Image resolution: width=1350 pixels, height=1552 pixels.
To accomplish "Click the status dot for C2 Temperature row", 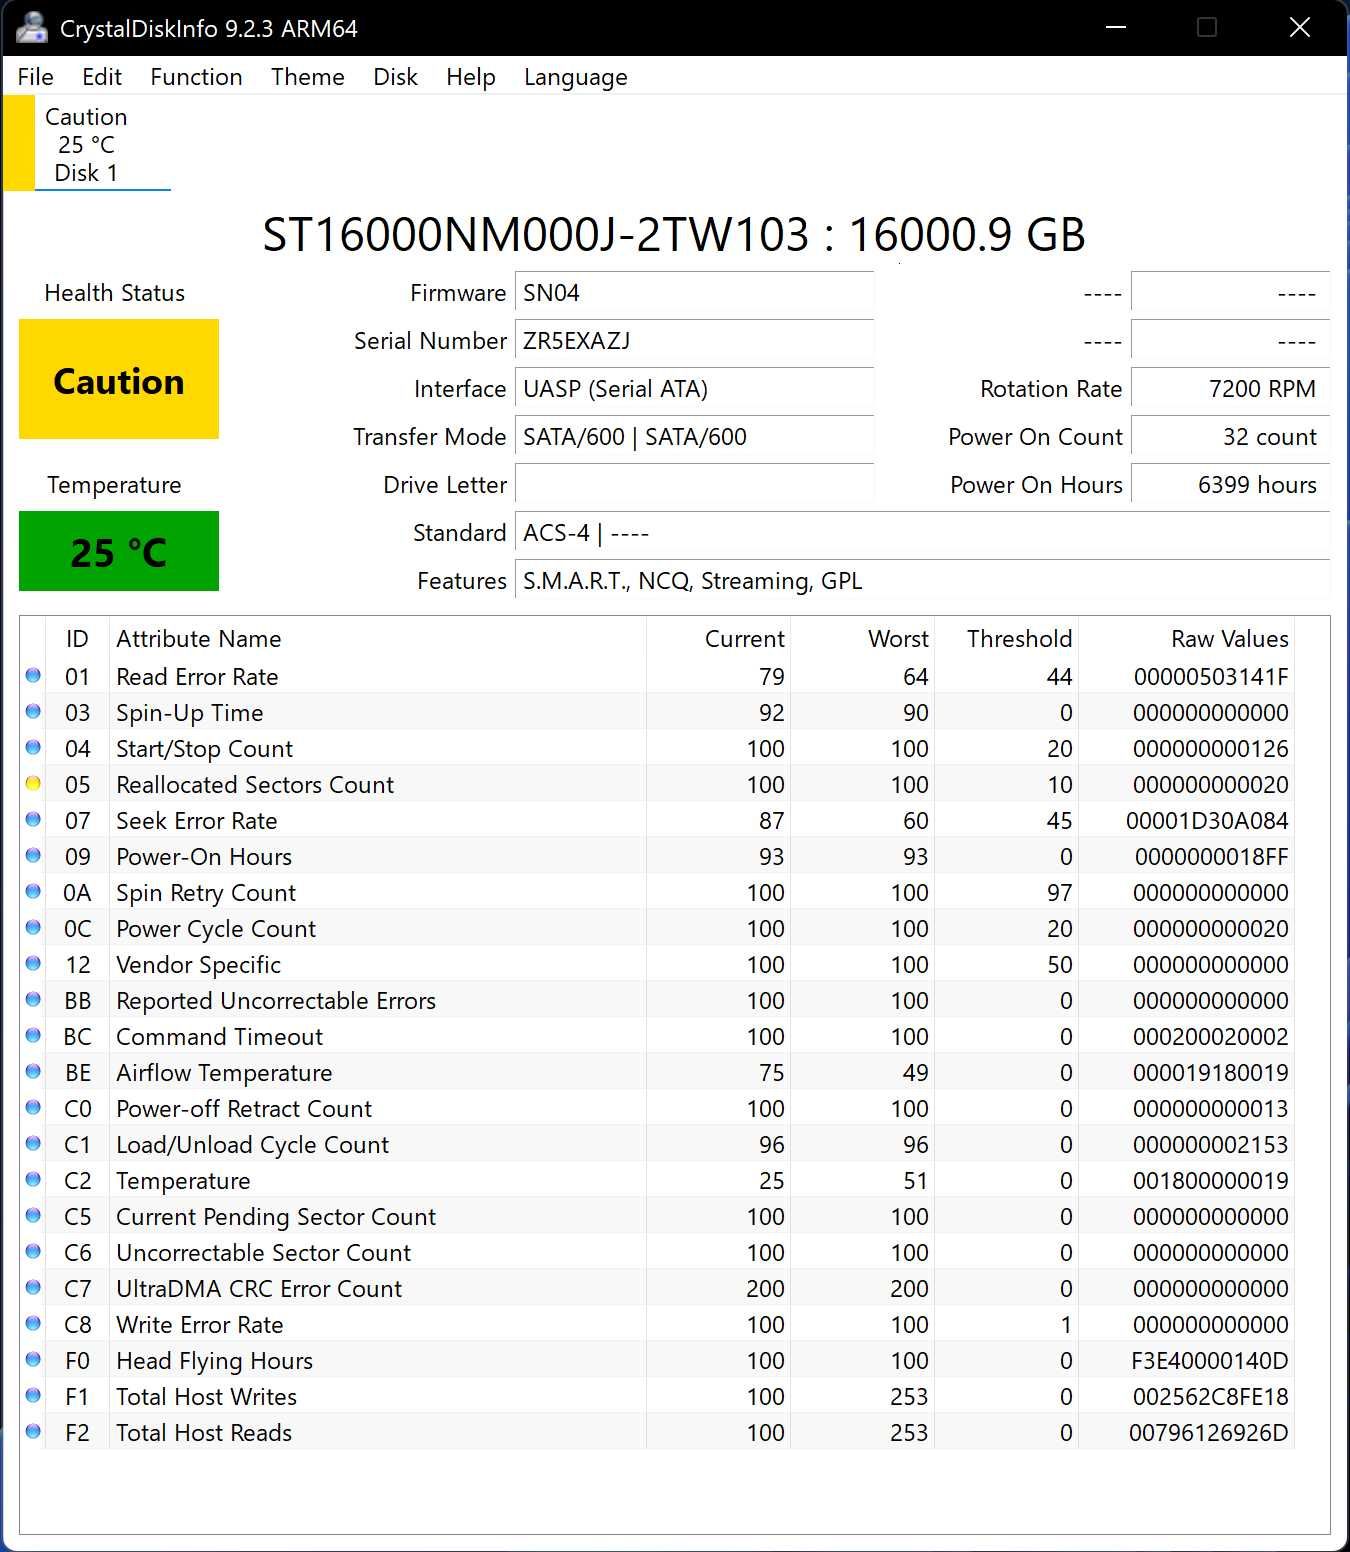I will coord(33,1180).
